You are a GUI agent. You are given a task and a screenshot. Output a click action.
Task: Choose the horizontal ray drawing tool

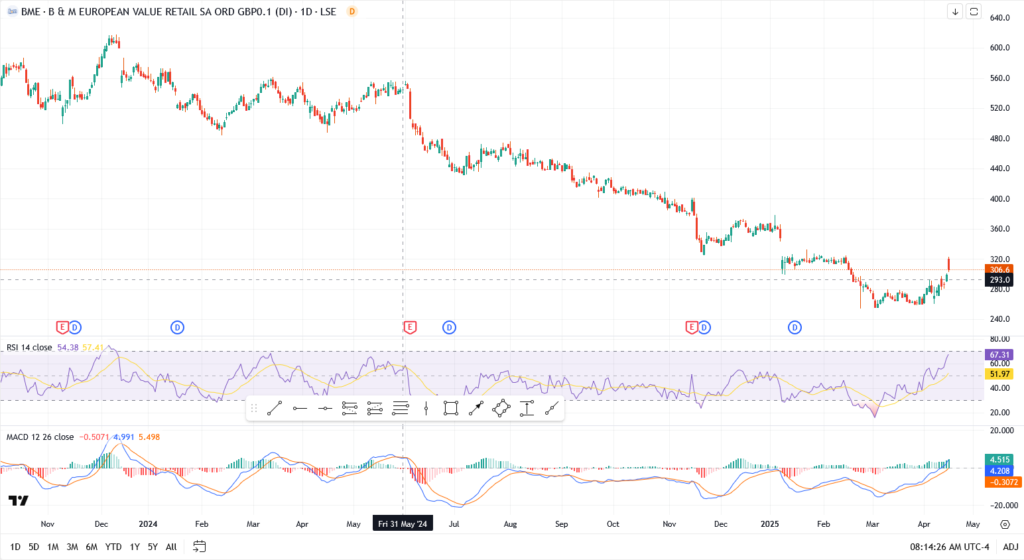[299, 408]
